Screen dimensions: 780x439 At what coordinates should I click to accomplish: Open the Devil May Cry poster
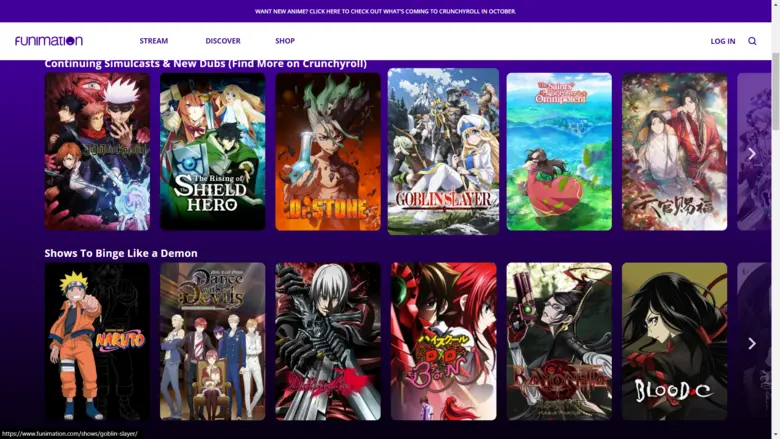click(328, 342)
